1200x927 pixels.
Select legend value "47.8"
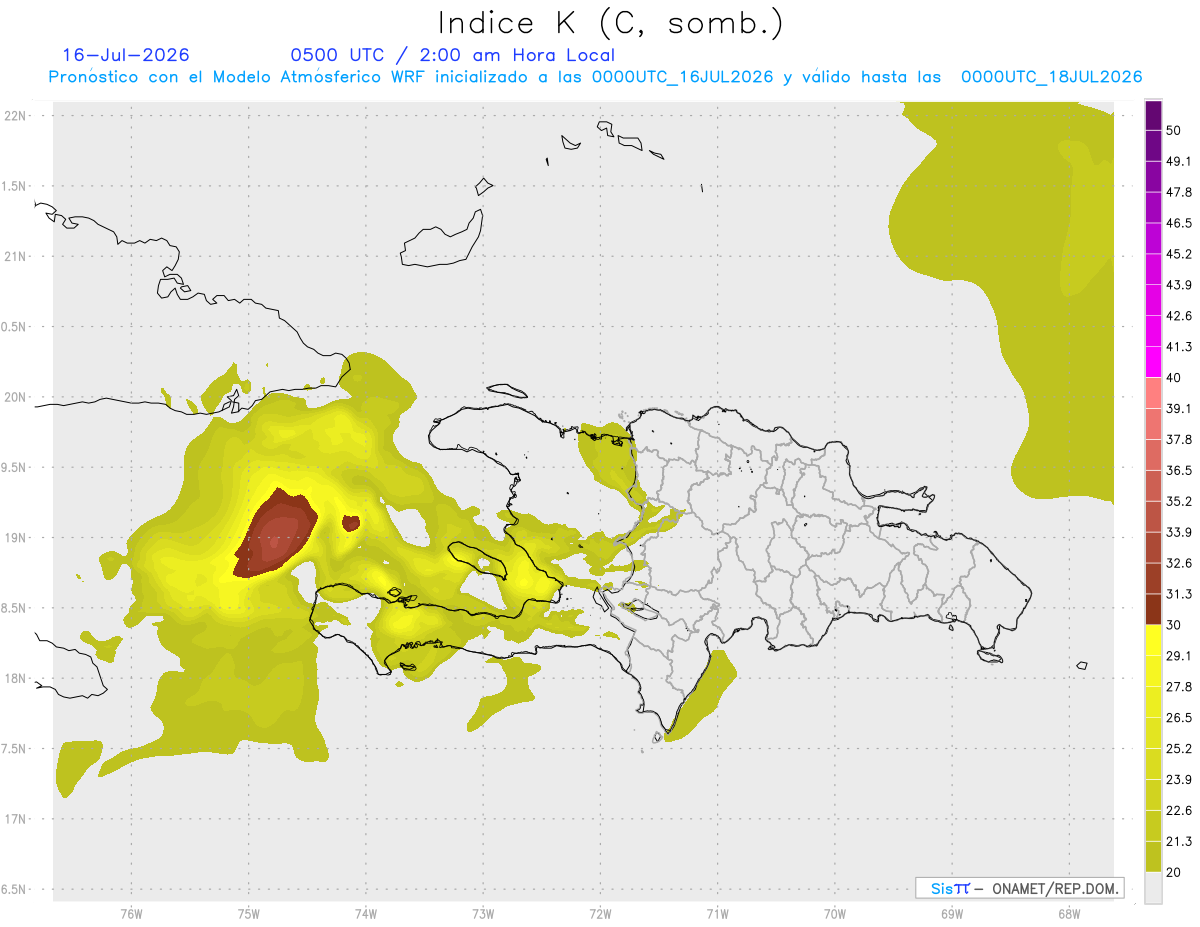tap(1179, 192)
